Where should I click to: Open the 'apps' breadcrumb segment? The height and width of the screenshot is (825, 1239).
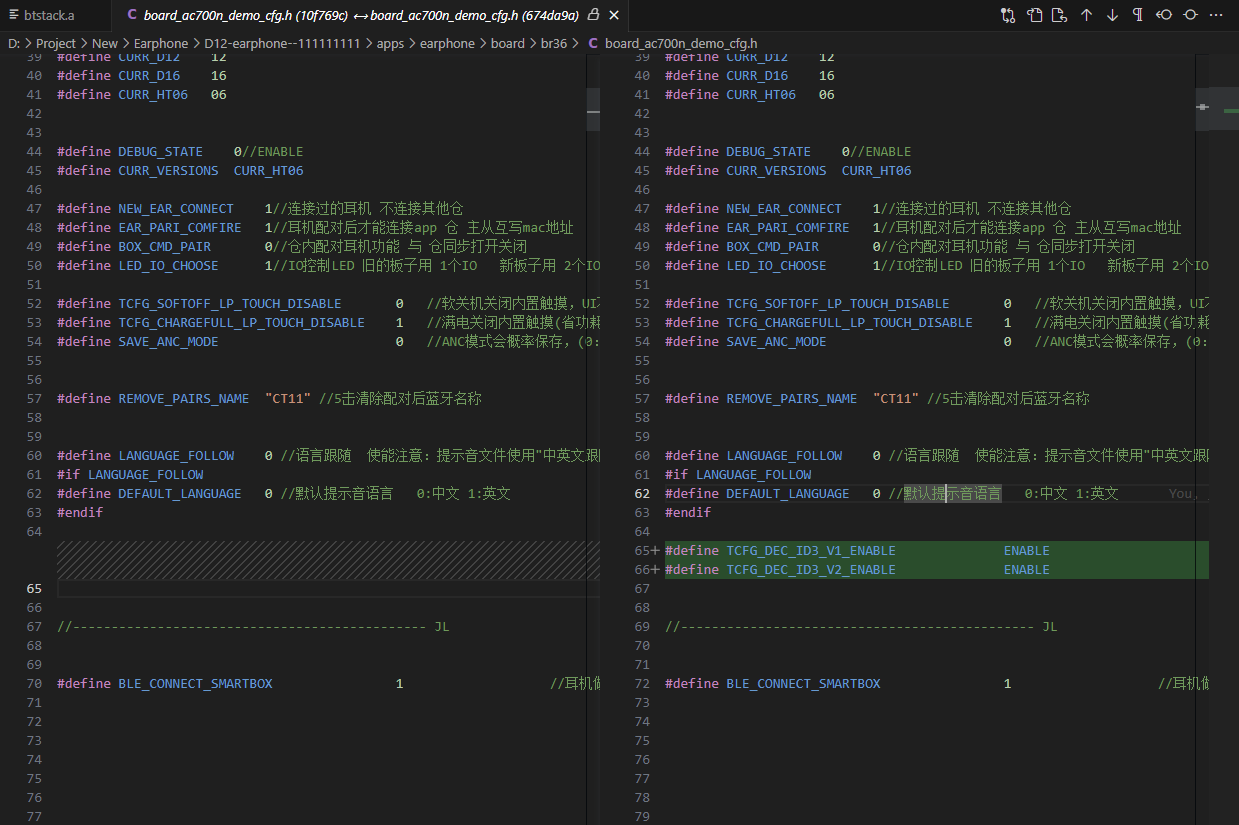coord(390,43)
